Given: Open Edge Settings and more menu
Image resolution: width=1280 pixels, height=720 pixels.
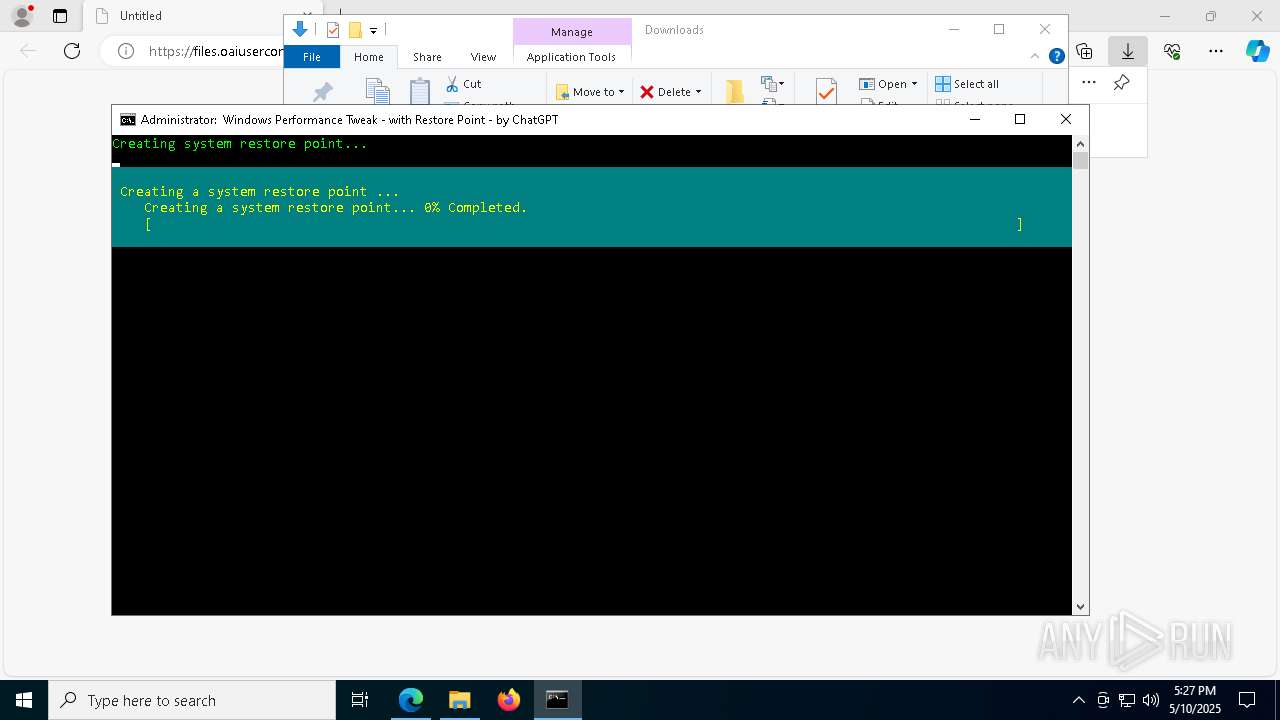Looking at the screenshot, I should (1216, 51).
